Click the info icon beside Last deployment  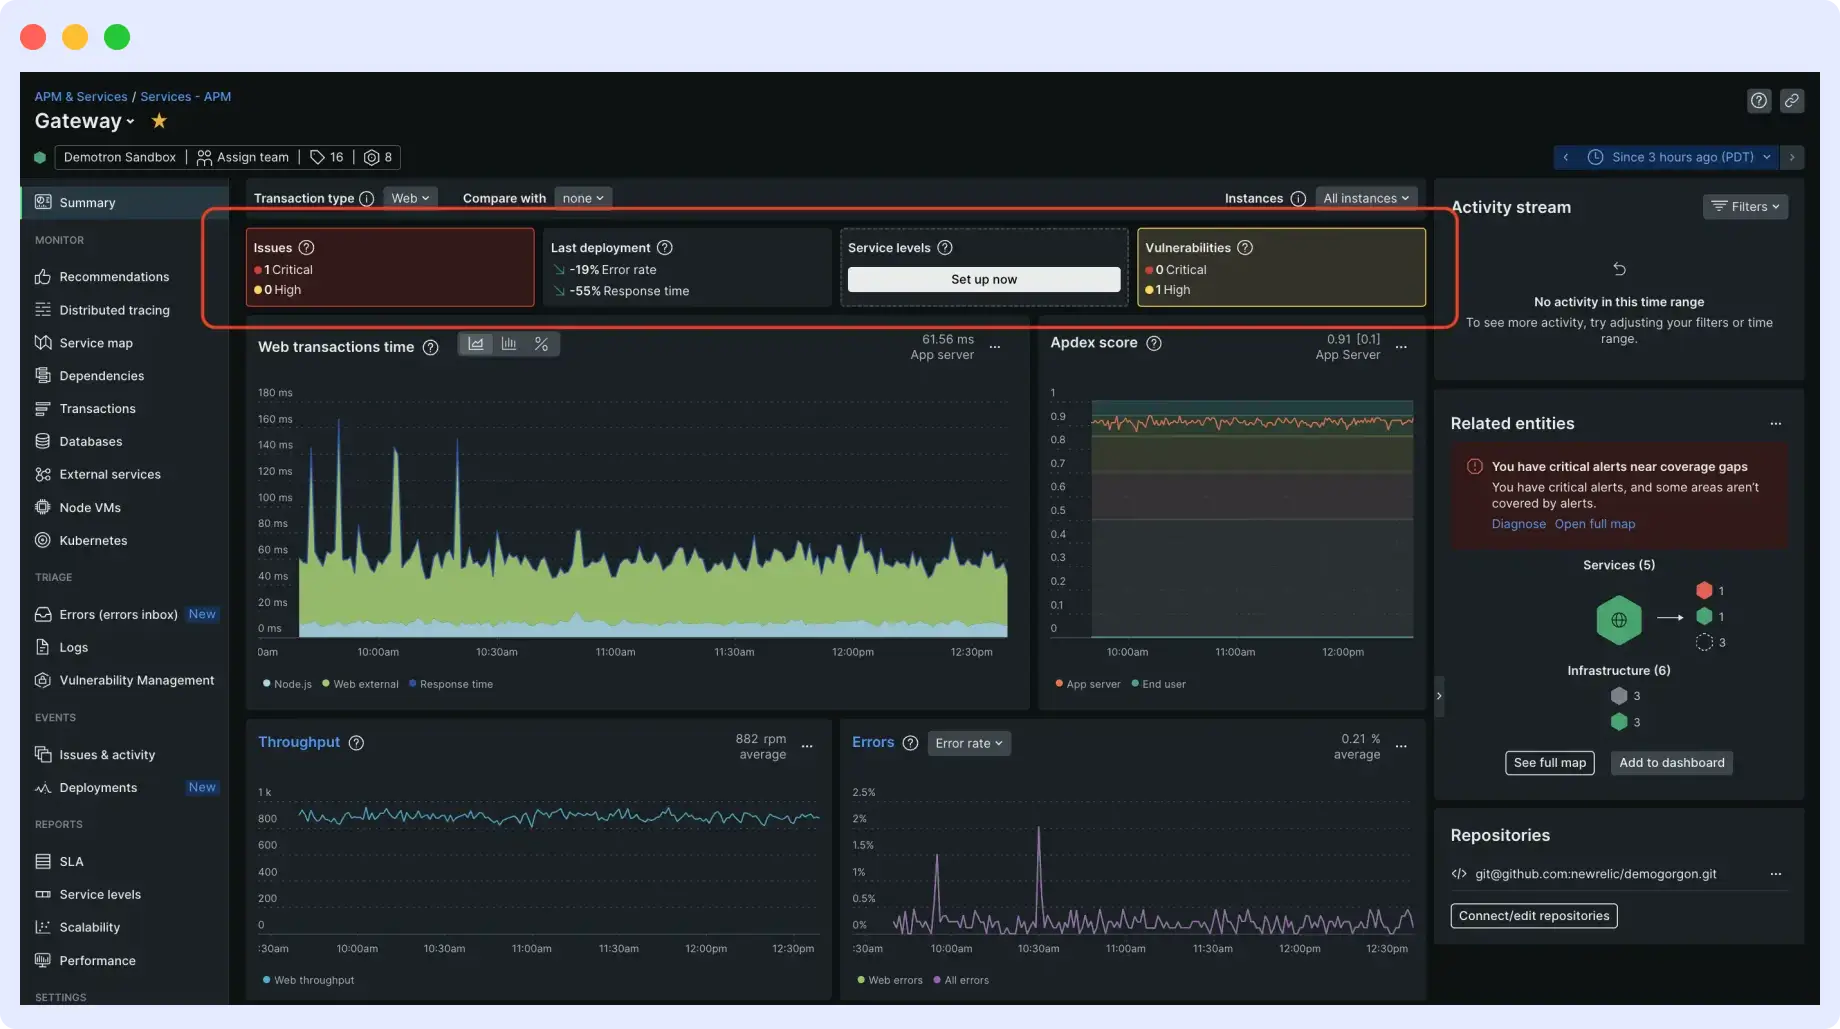tap(665, 248)
